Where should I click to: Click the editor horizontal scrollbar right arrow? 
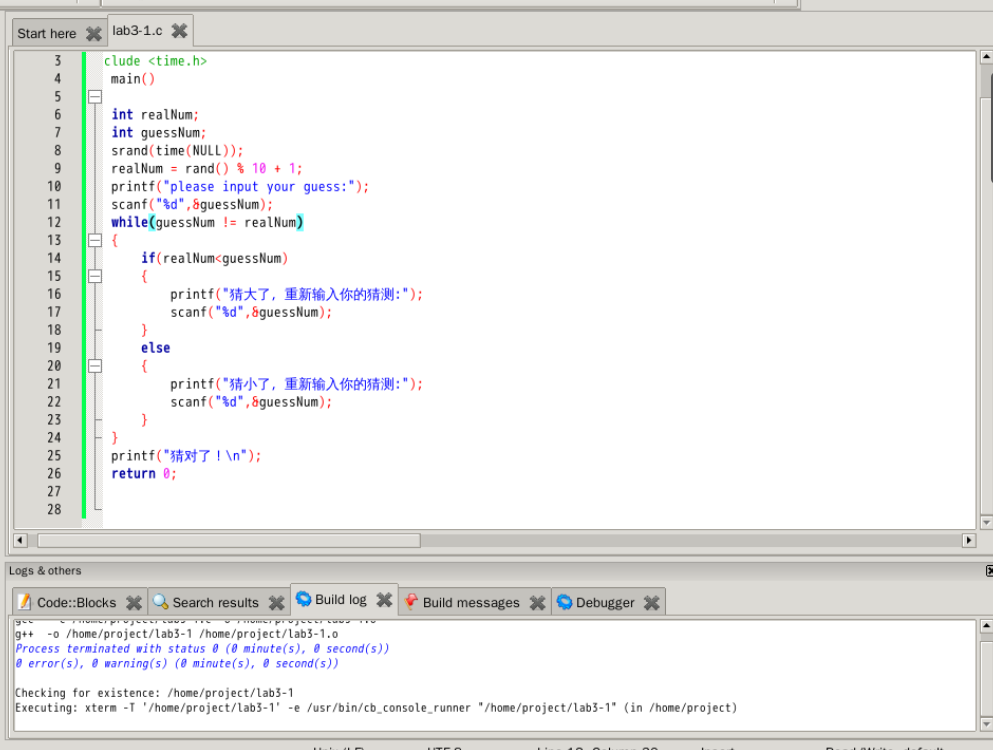968,540
